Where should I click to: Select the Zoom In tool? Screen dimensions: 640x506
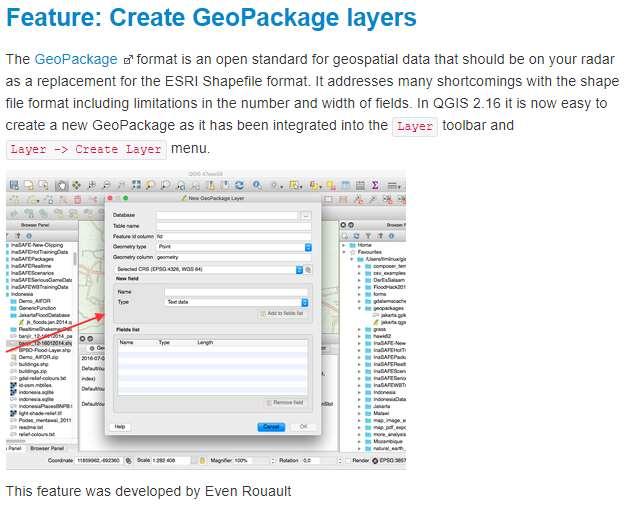(x=91, y=186)
